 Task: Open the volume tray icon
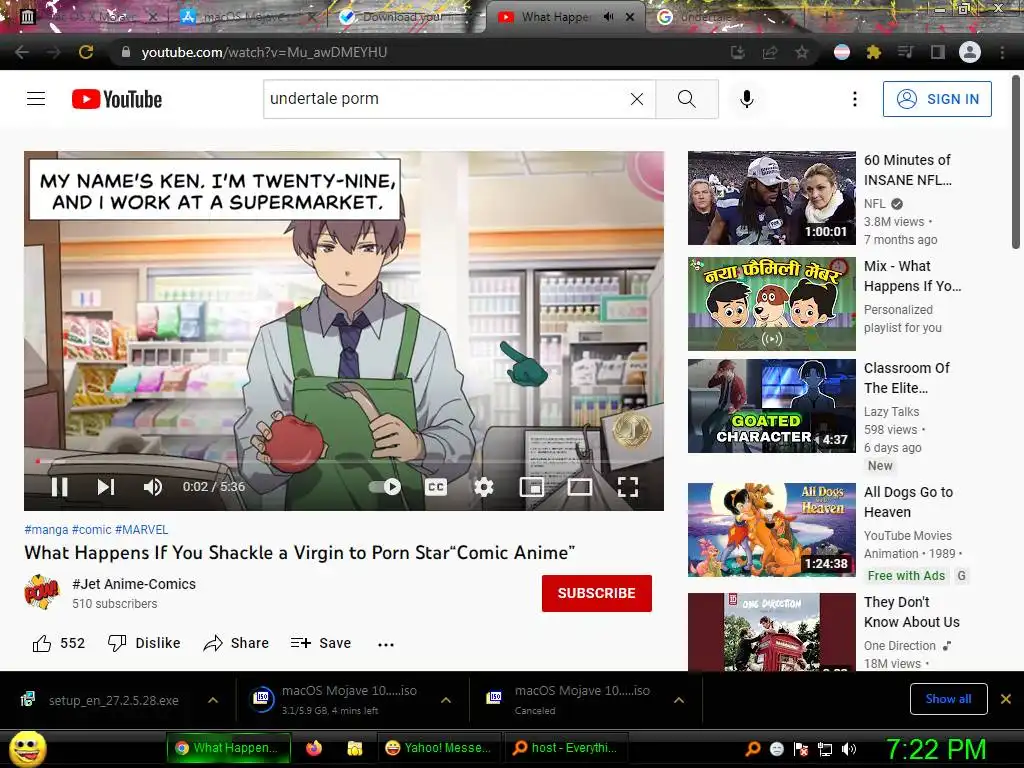[x=849, y=749]
